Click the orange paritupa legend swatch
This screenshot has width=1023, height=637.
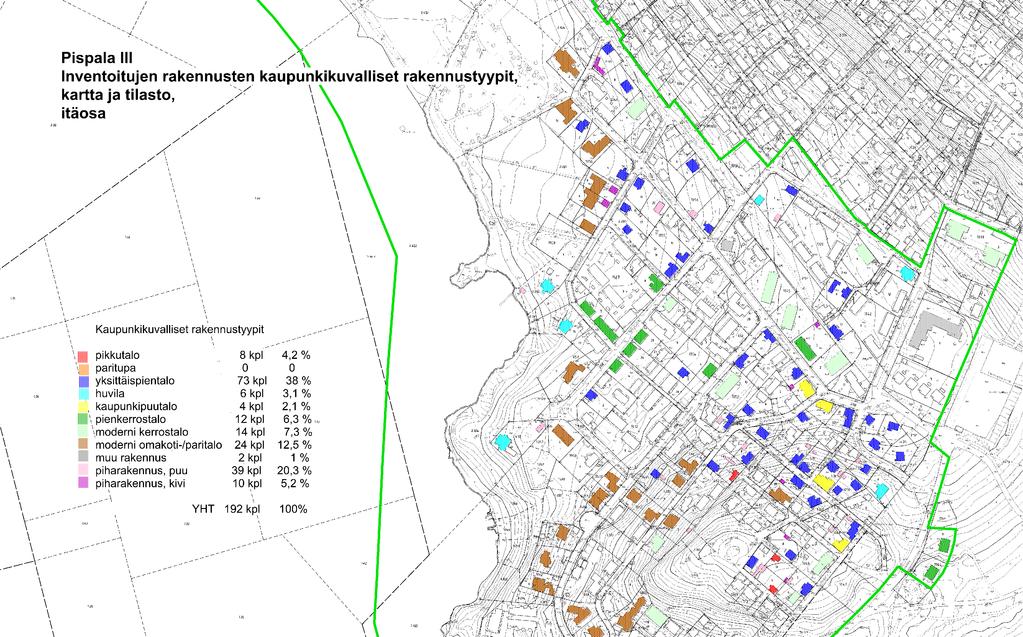pyautogui.click(x=82, y=369)
